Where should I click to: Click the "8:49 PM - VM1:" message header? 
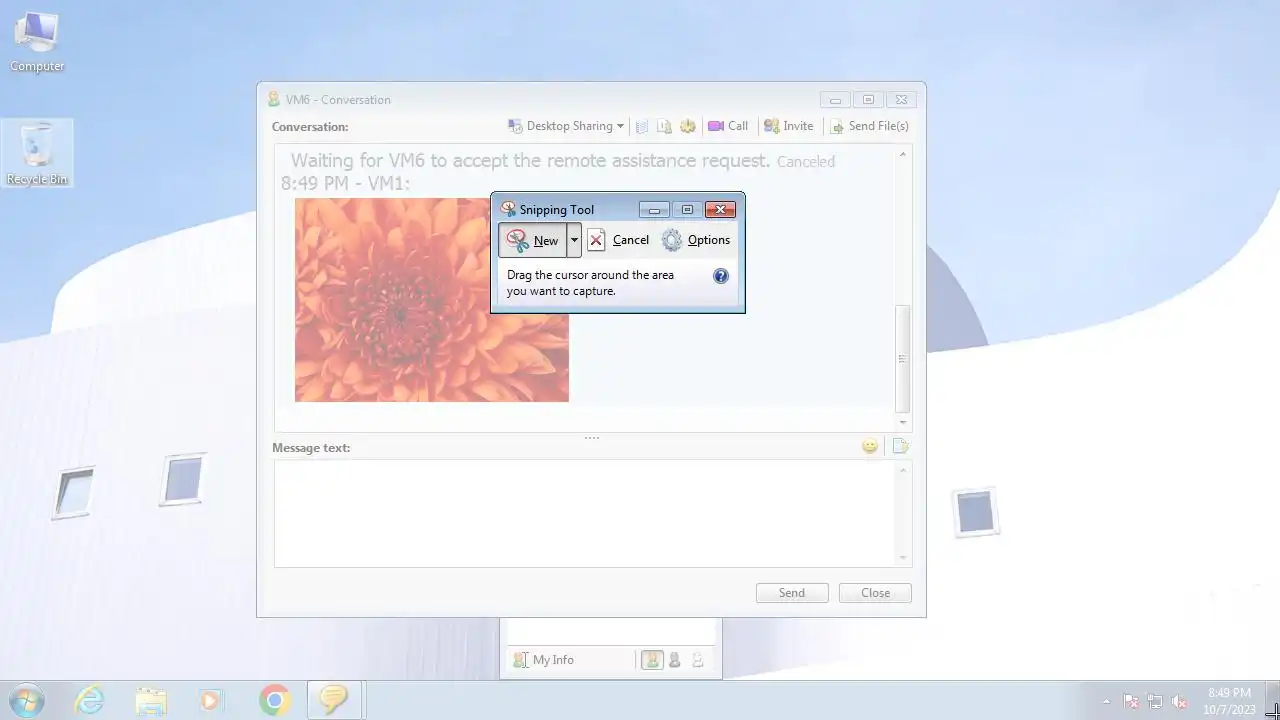[346, 183]
